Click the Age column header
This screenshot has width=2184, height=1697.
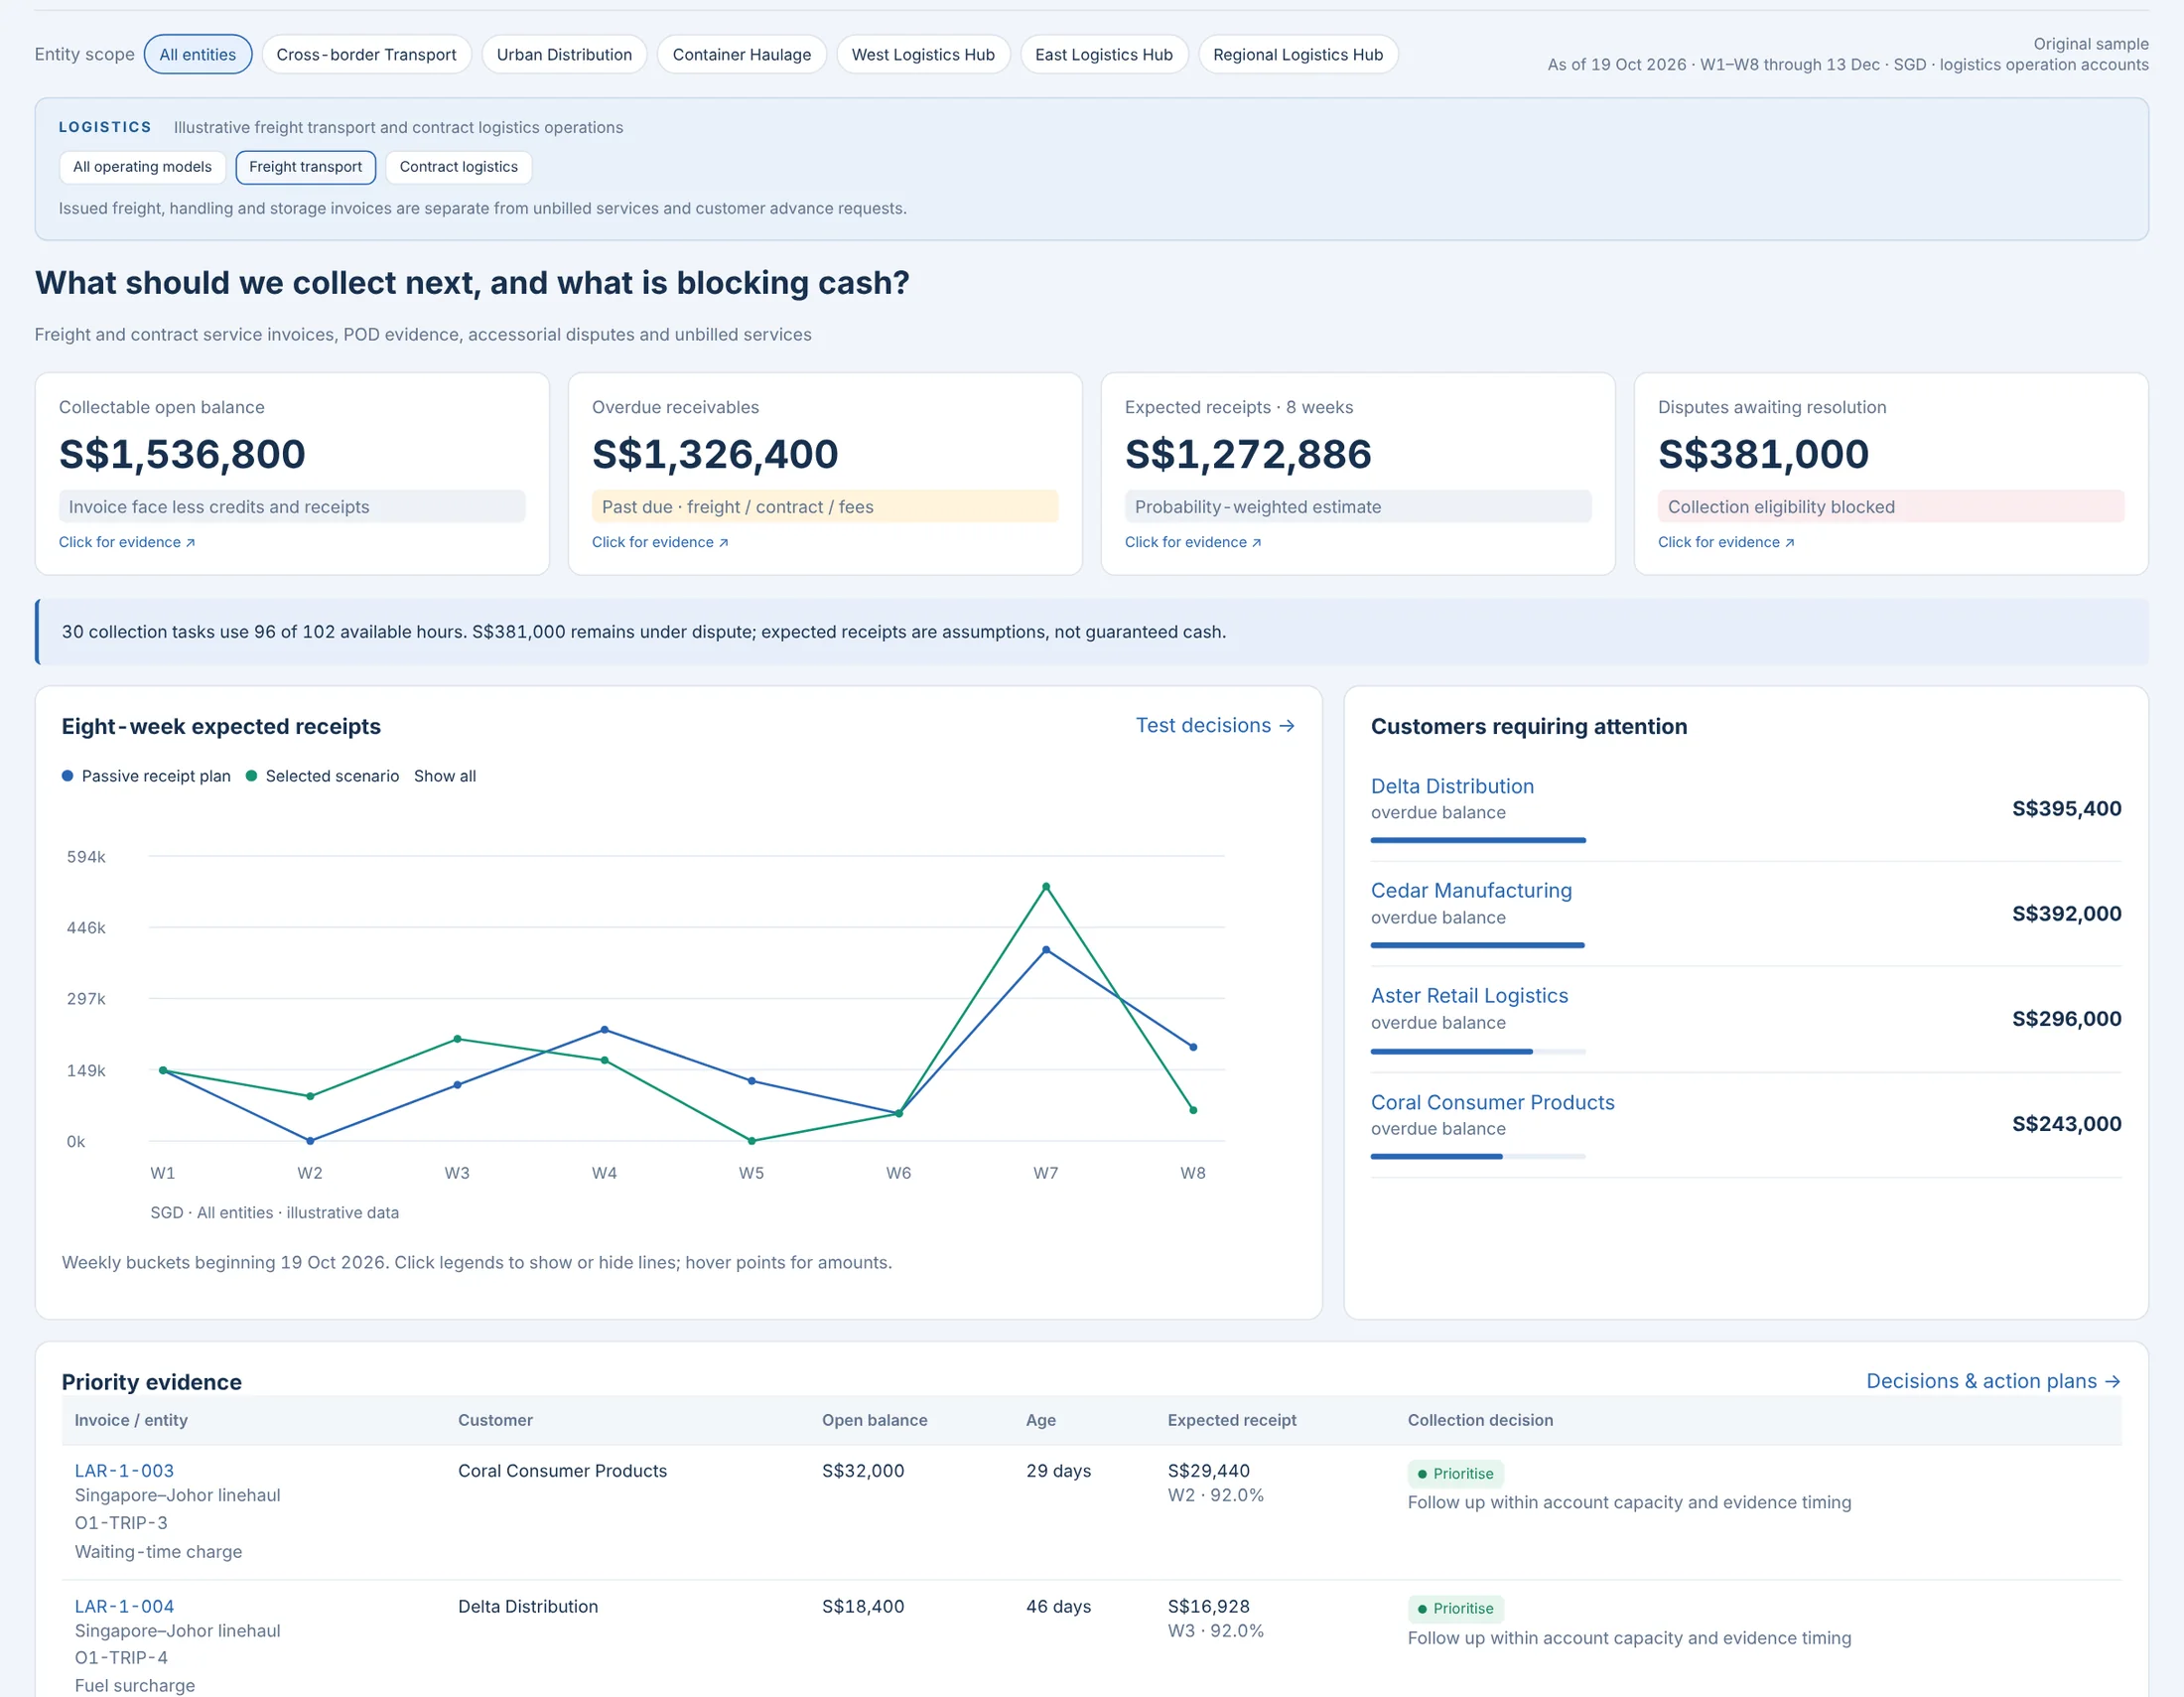click(1040, 1420)
